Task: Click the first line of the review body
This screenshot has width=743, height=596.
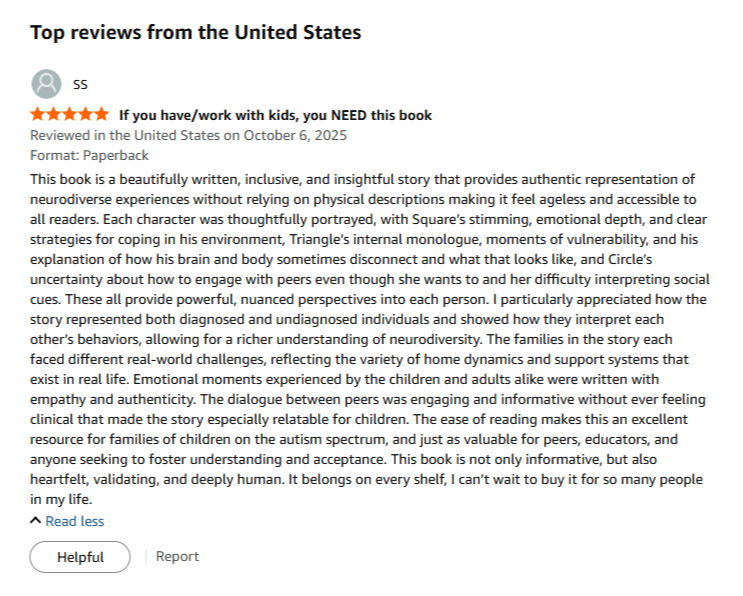Action: point(362,180)
